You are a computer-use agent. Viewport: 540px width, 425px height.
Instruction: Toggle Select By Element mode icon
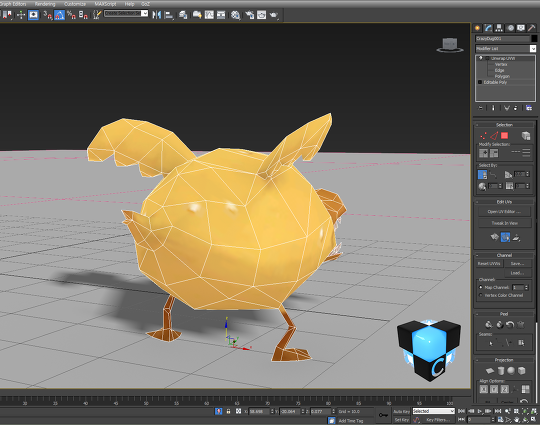[526, 136]
